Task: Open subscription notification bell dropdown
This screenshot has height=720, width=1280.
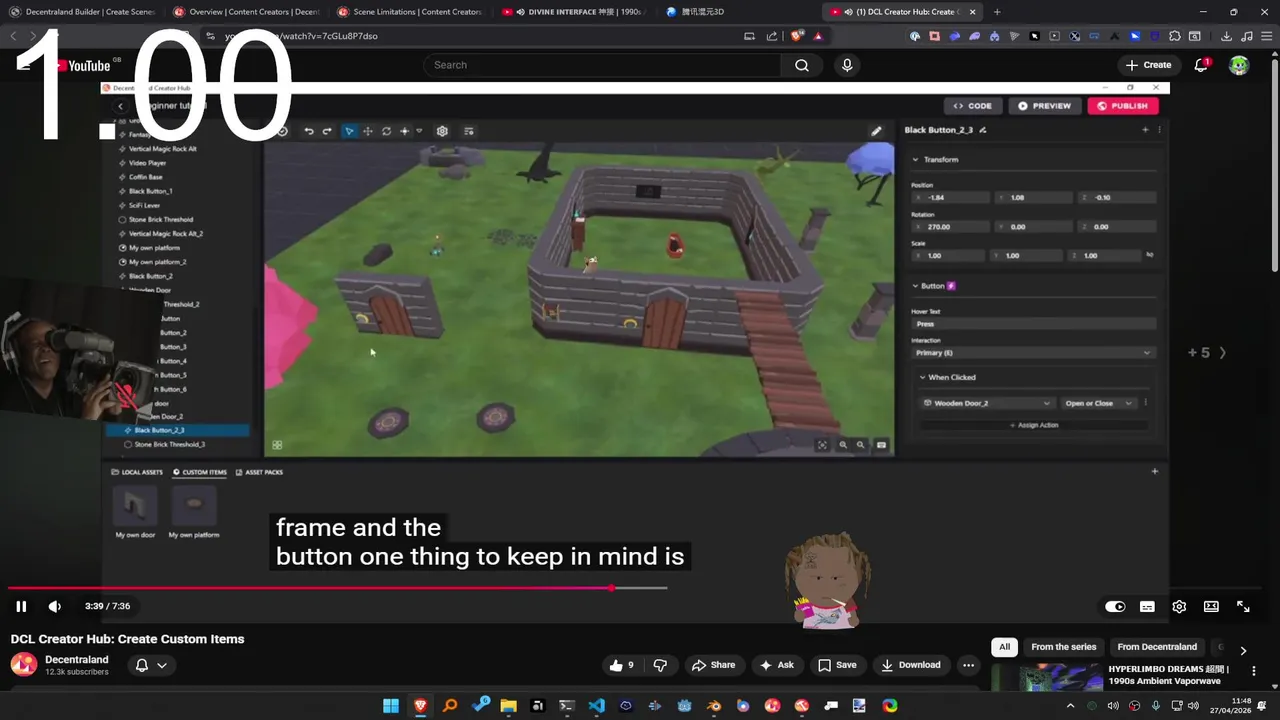Action: point(151,665)
